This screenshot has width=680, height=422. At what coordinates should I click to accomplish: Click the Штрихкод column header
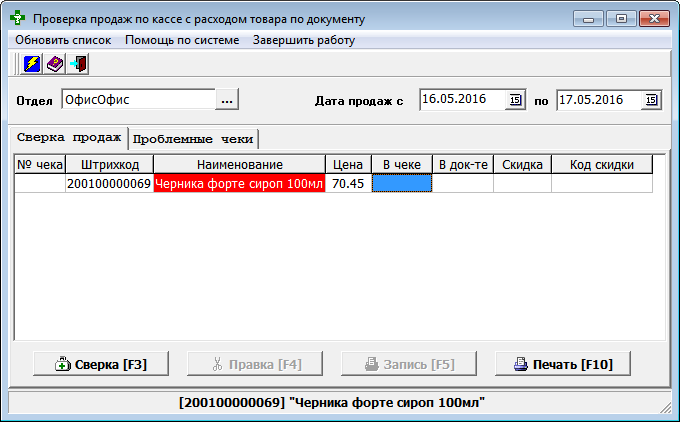coord(110,165)
